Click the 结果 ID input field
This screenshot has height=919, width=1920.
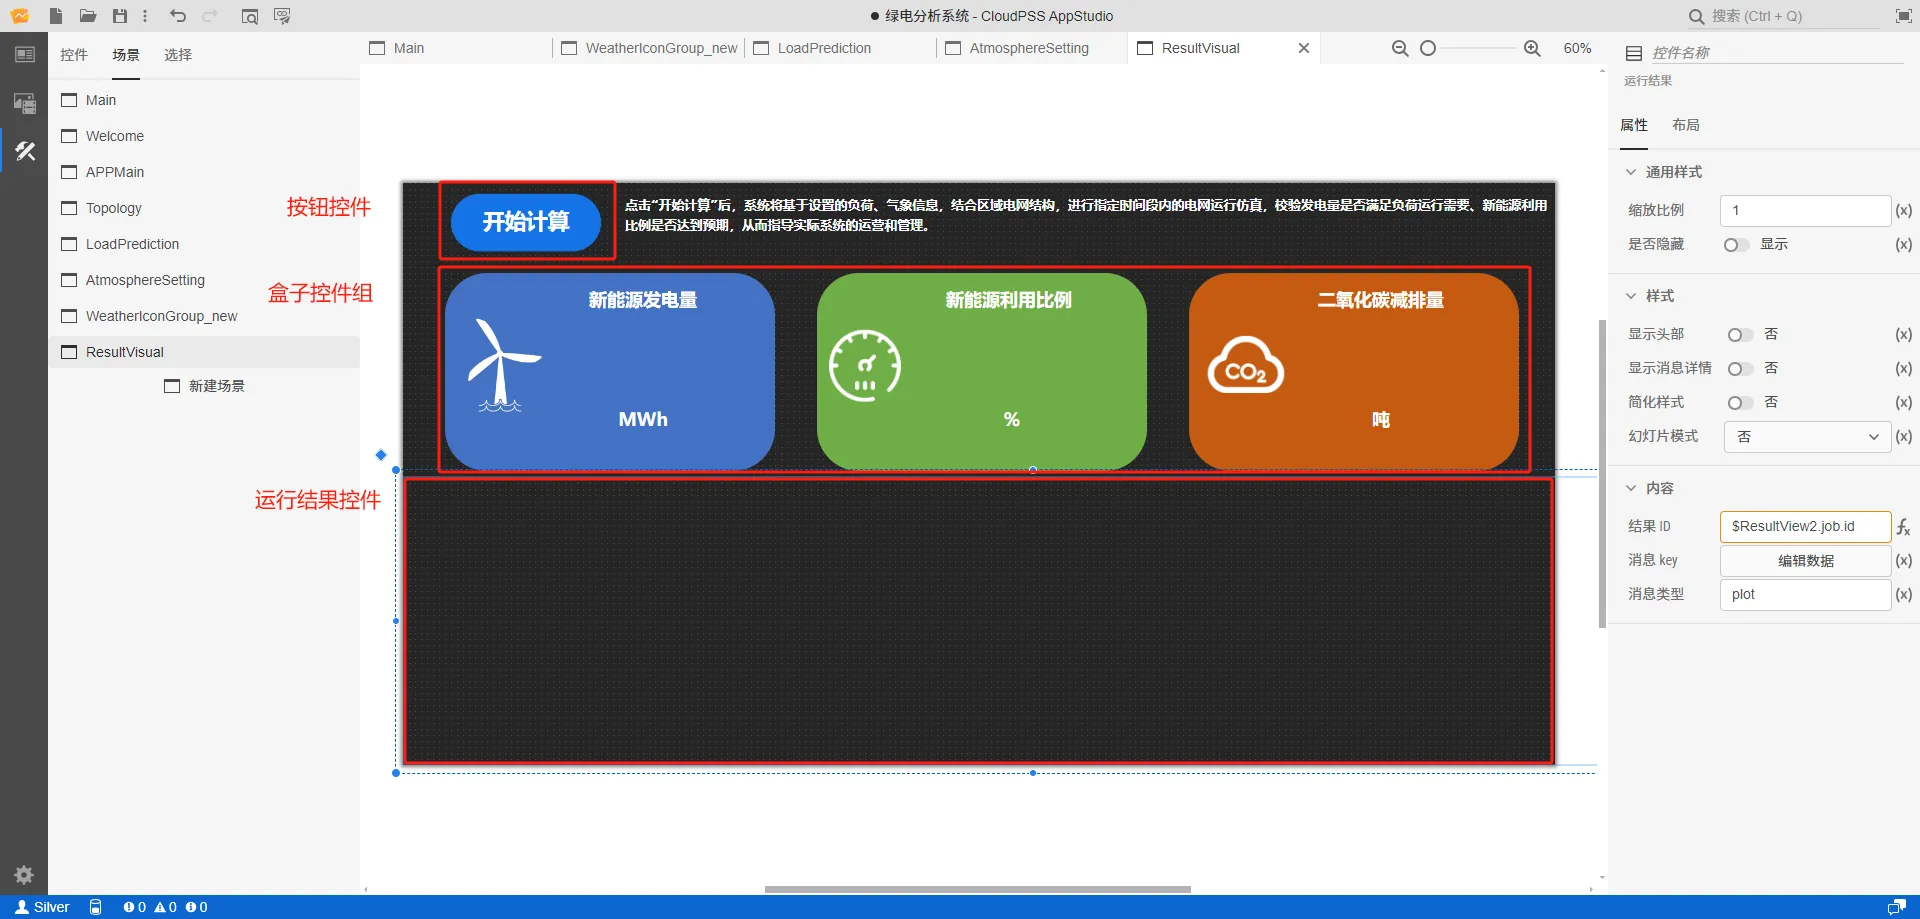tap(1805, 527)
